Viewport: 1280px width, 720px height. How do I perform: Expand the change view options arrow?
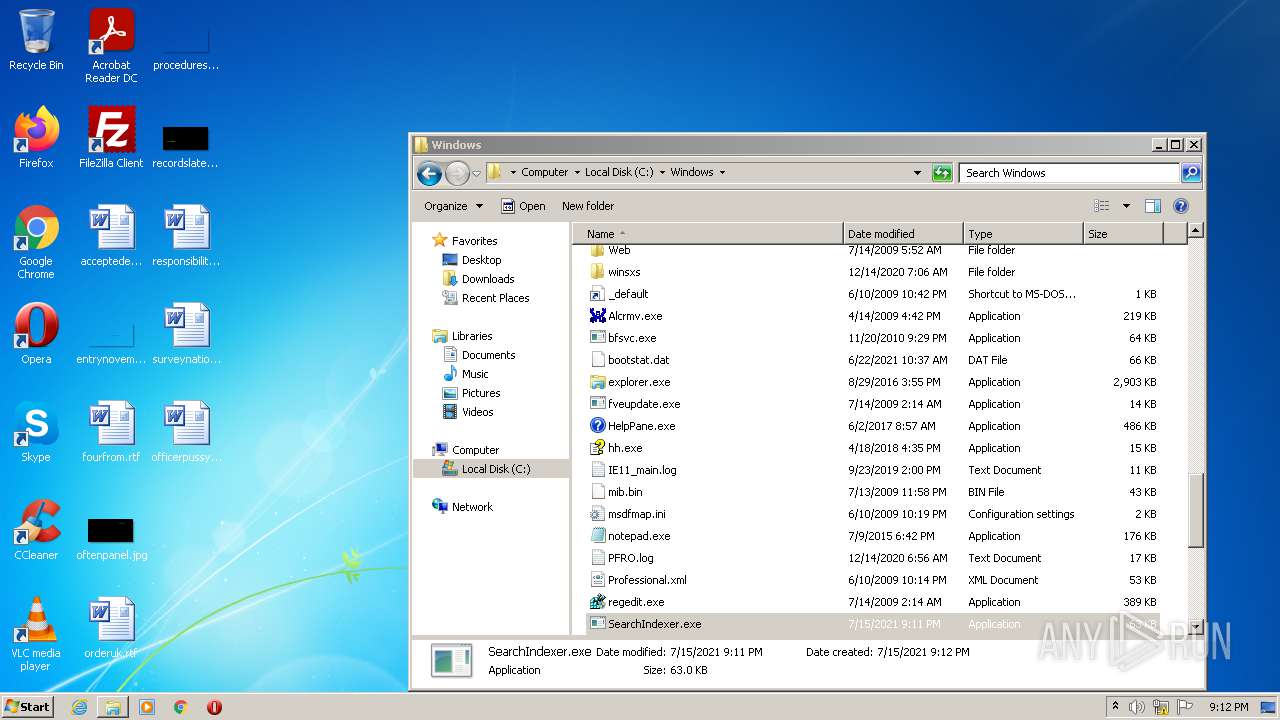point(1125,206)
